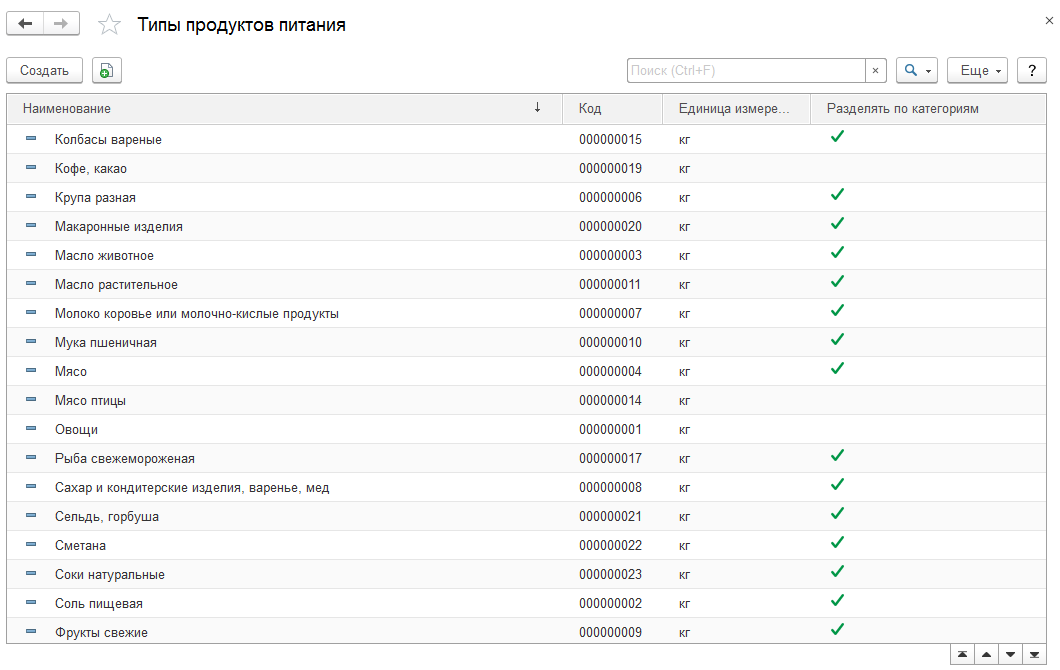The image size is (1060, 670).
Task: Open help with question mark button
Action: [1032, 70]
